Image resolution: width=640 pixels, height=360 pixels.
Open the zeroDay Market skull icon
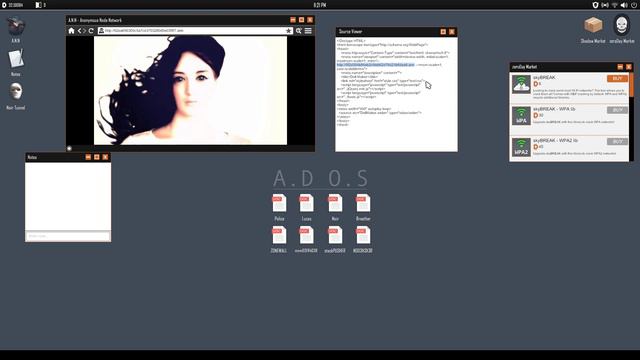click(622, 25)
